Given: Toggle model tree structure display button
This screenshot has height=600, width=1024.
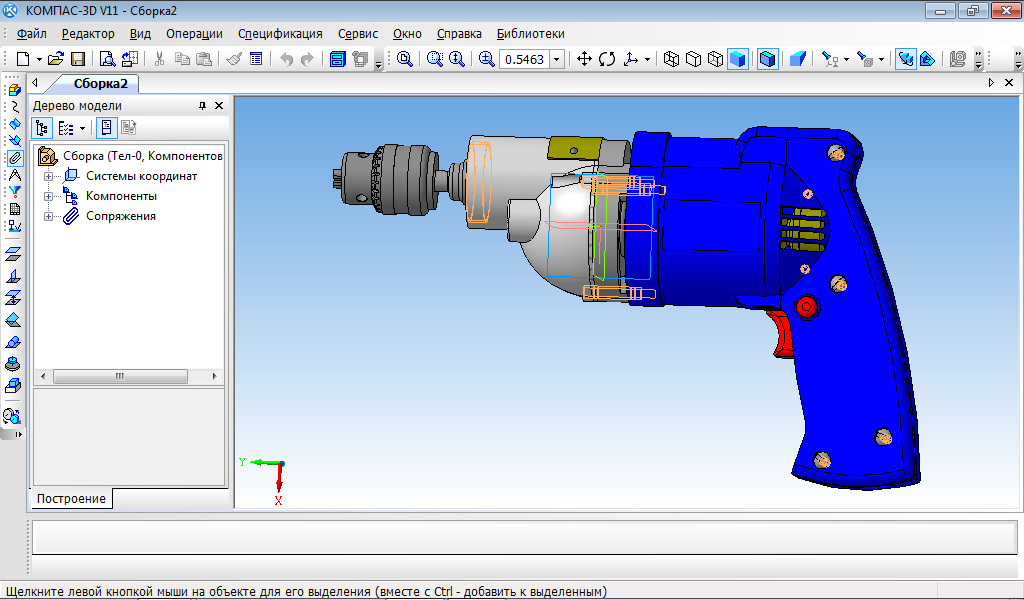Looking at the screenshot, I should [42, 128].
